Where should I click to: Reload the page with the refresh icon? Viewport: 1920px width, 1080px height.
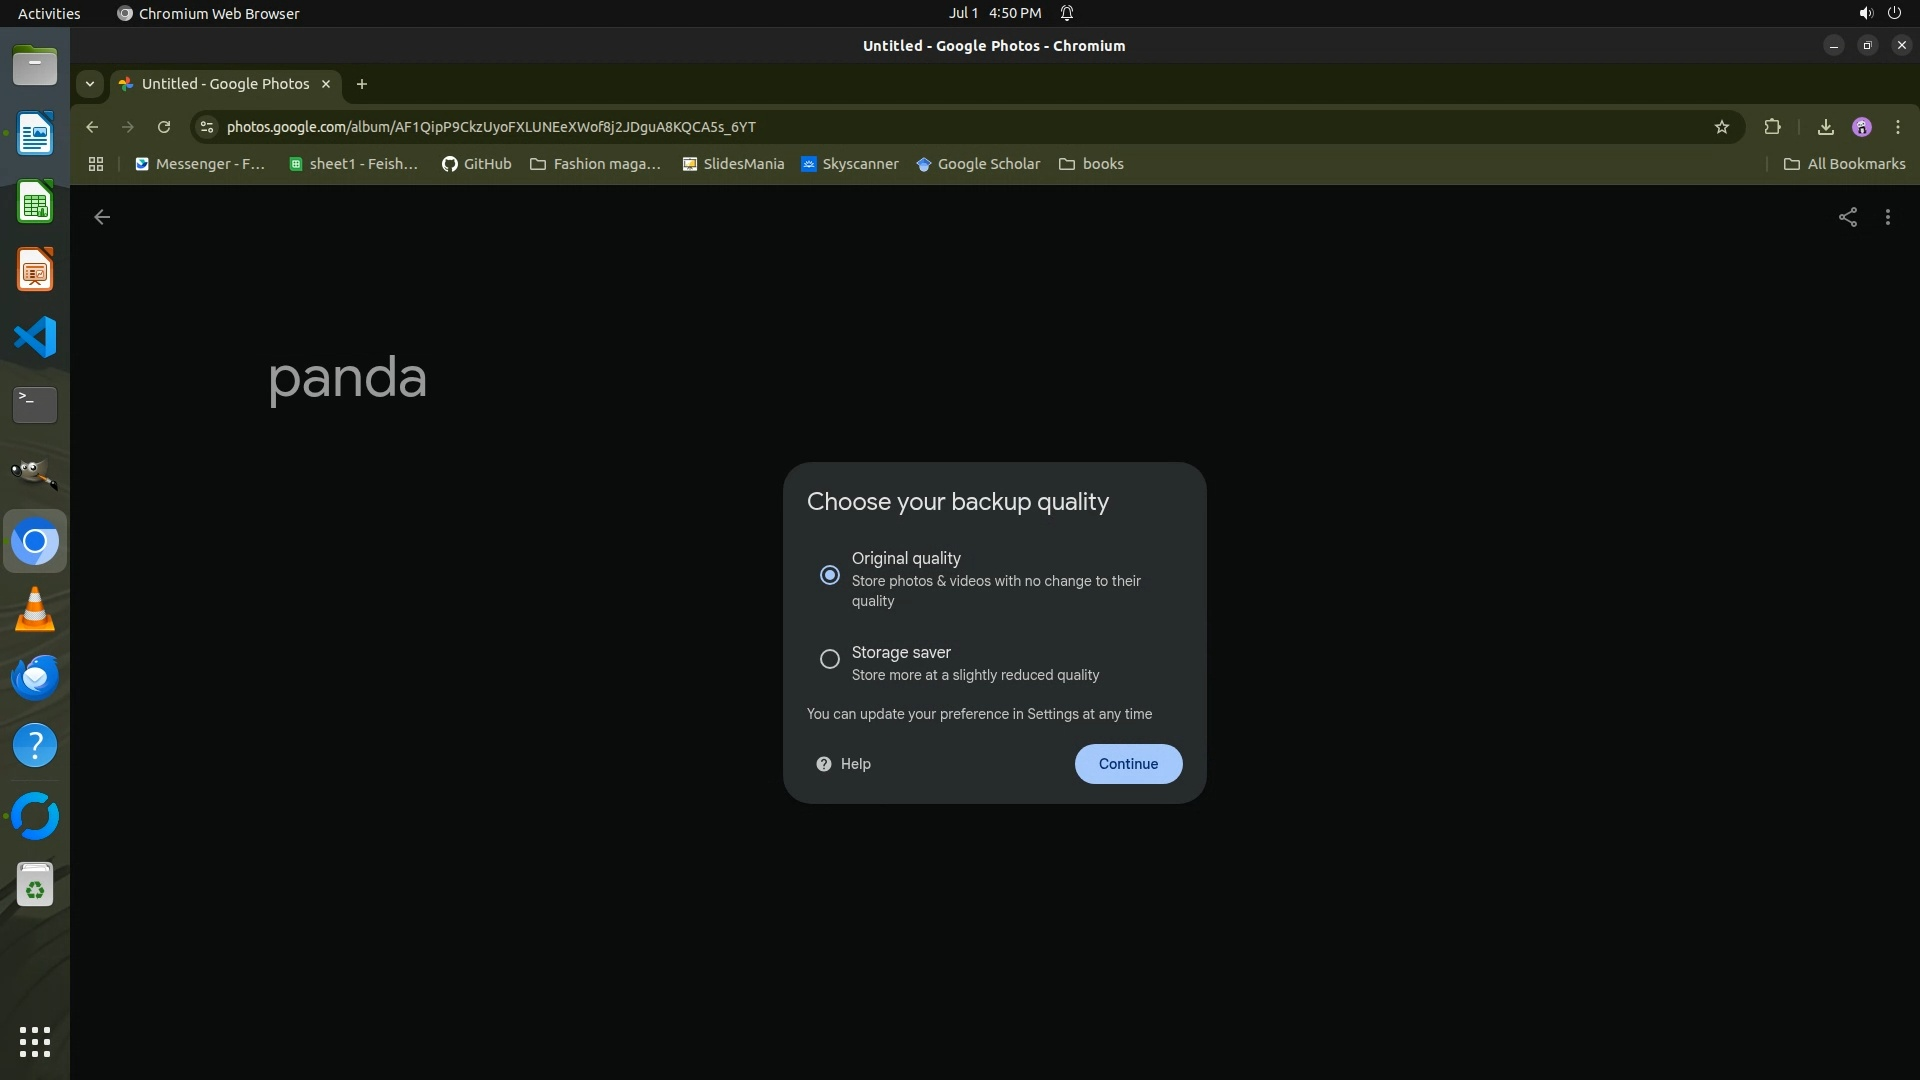164,127
